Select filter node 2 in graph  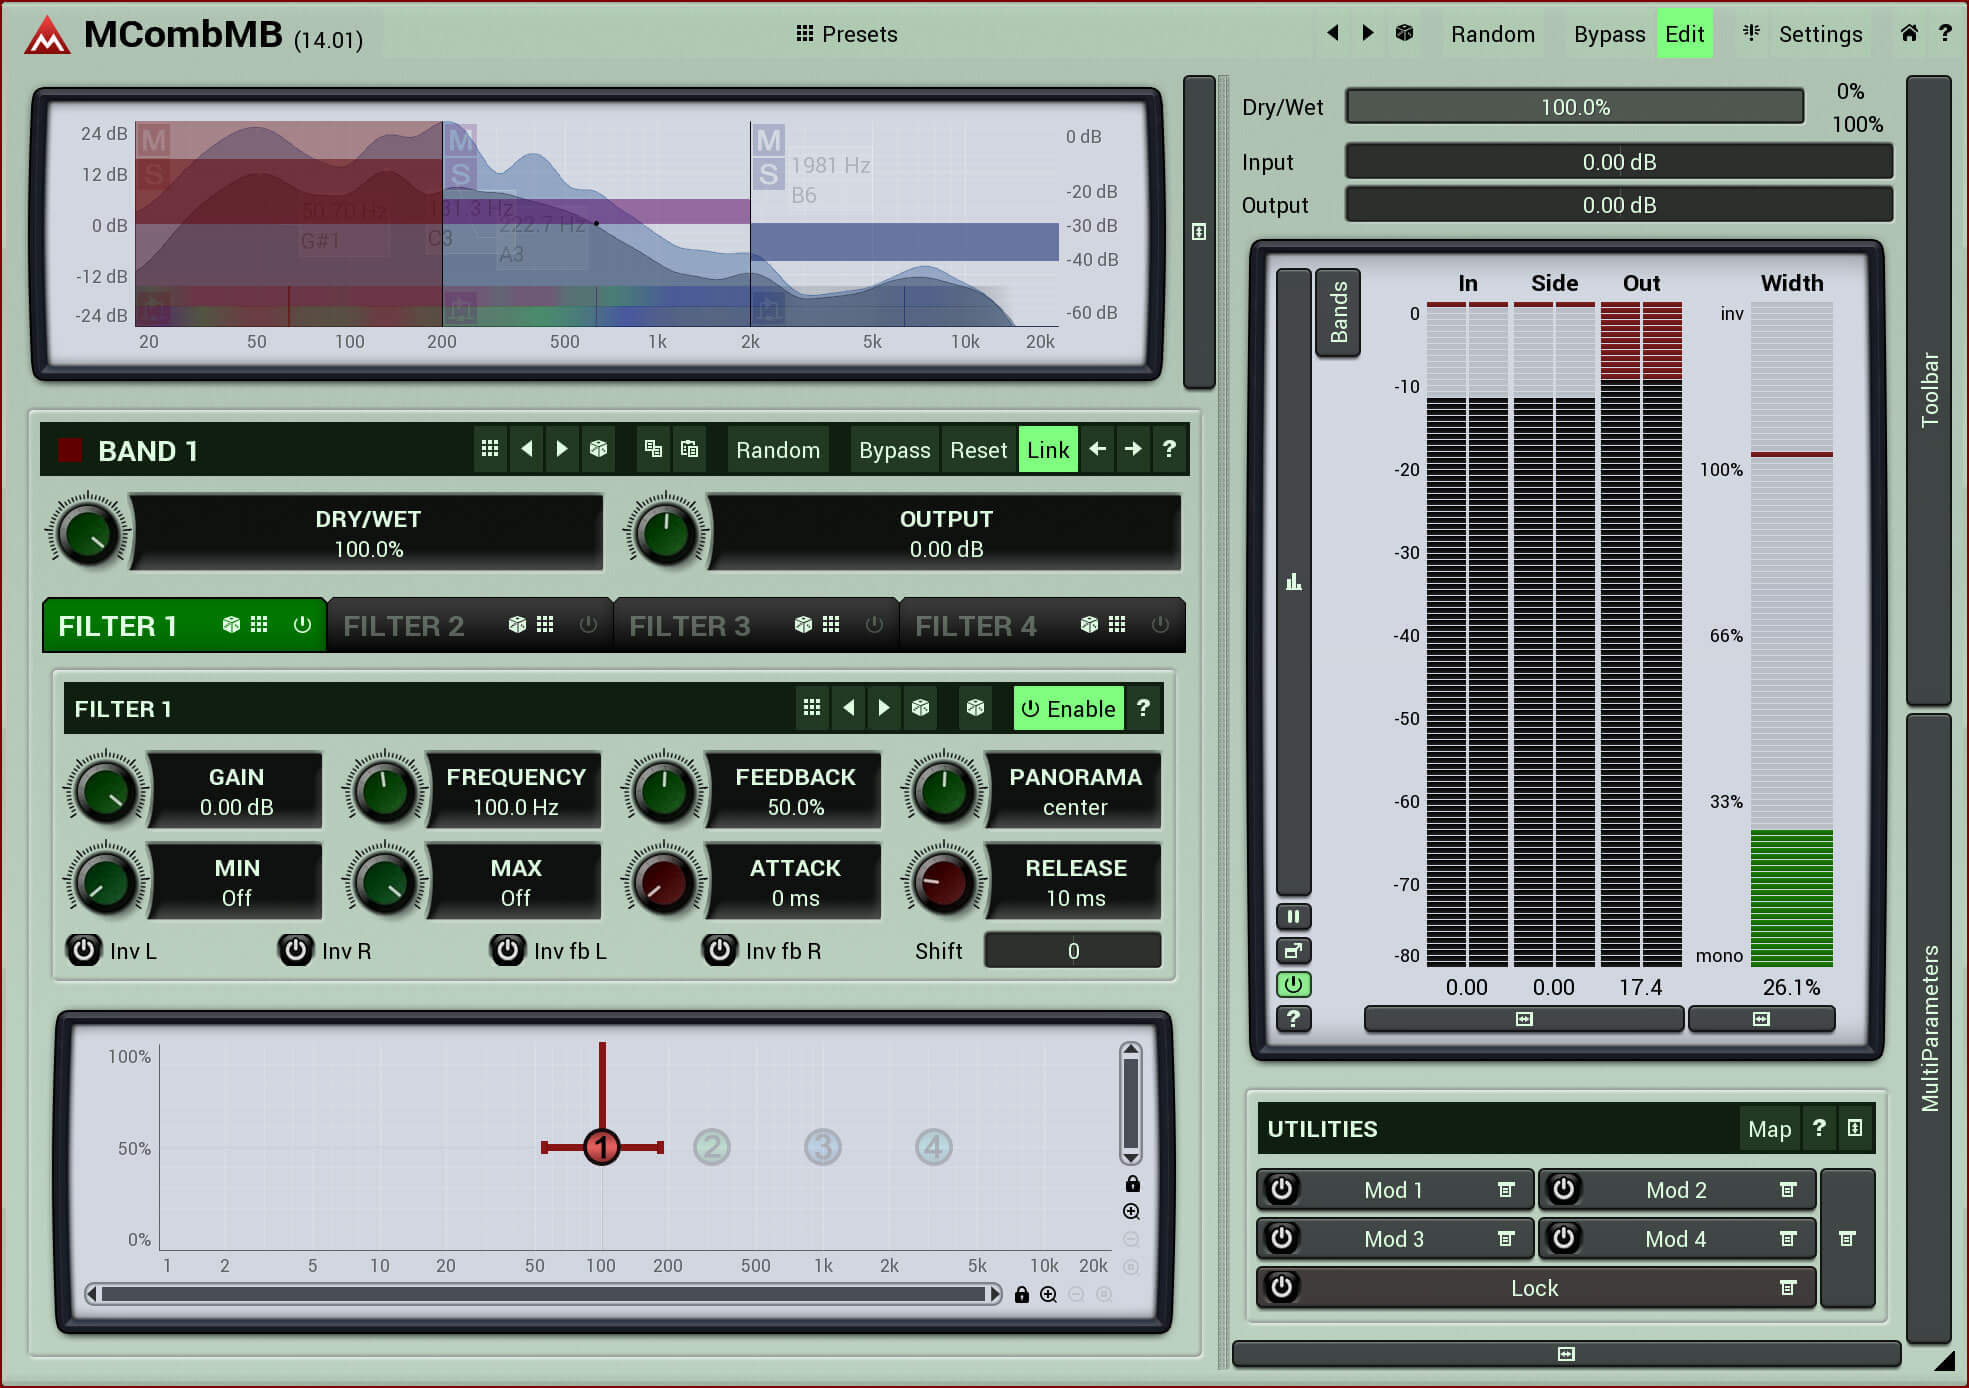pos(712,1147)
